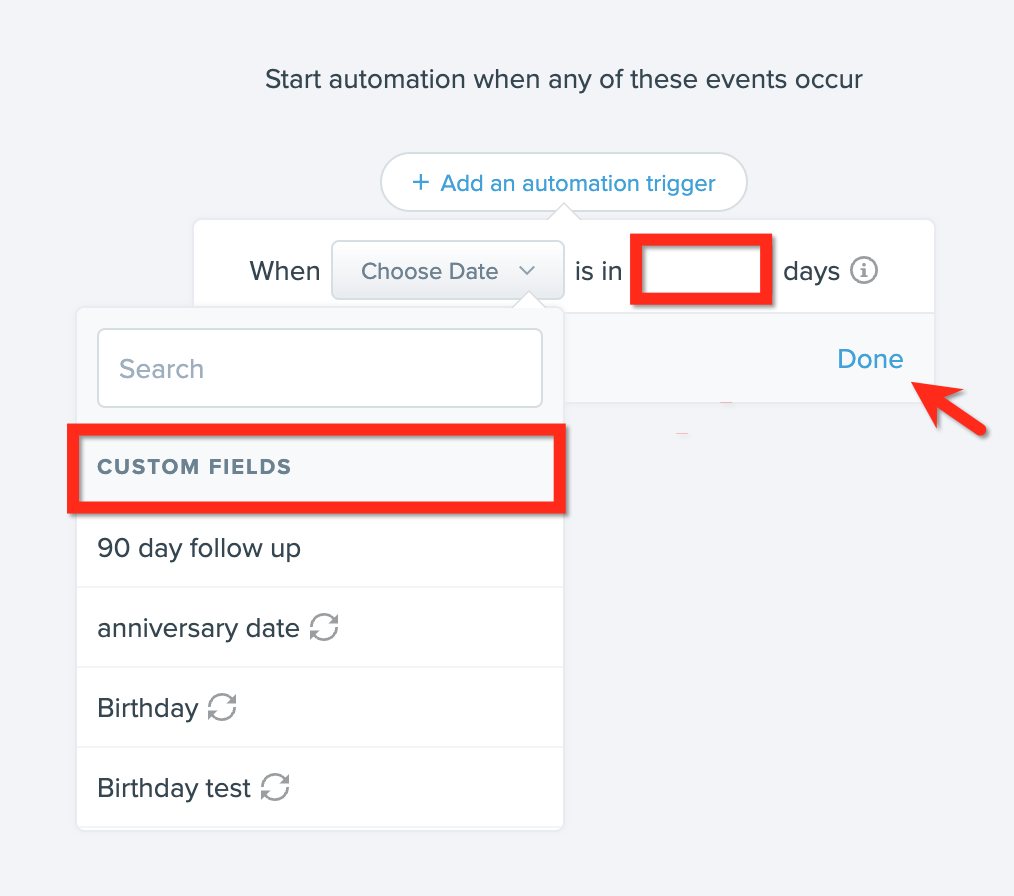1014x896 pixels.
Task: Click the recurring icon beside Birthday test
Action: coord(275,787)
